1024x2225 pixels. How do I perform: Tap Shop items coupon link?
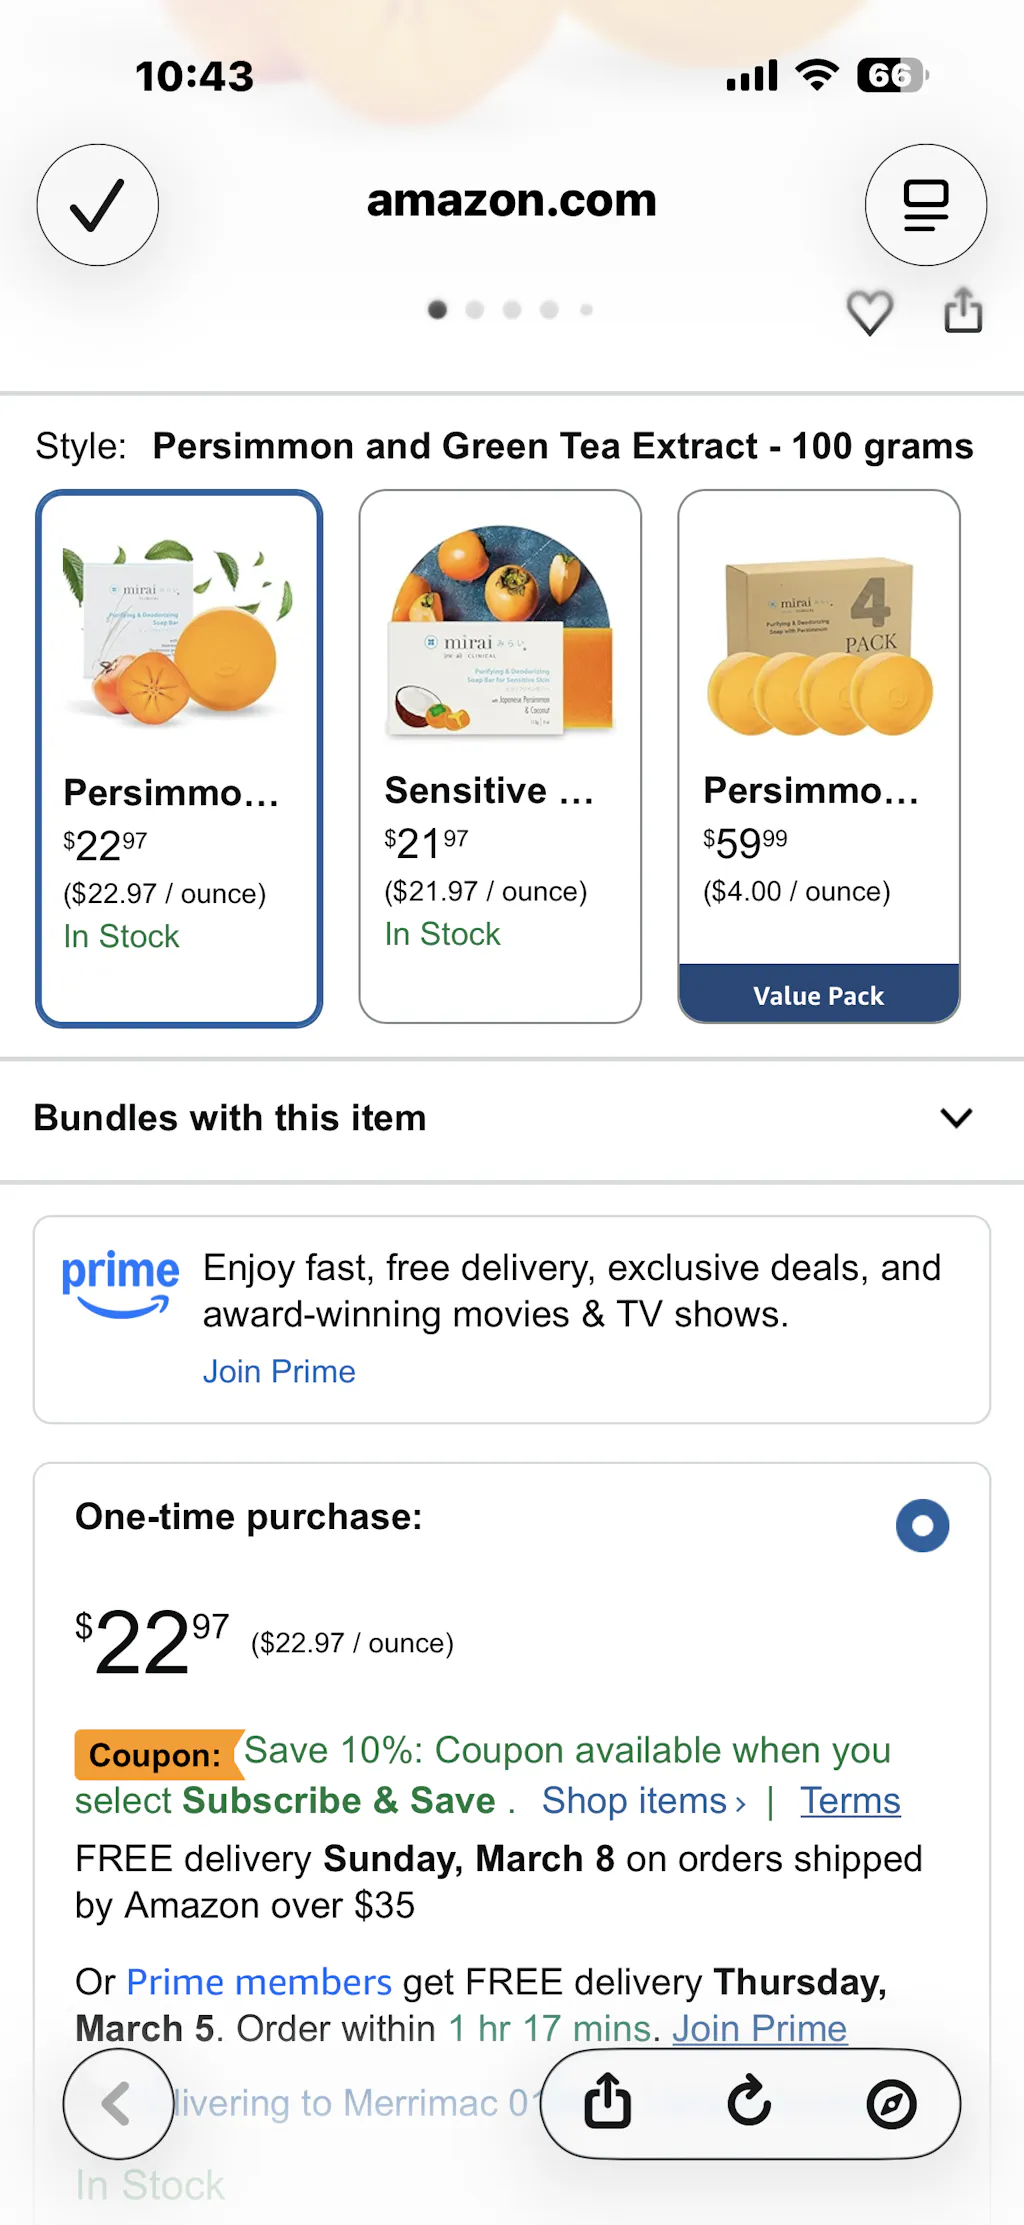pyautogui.click(x=643, y=1801)
